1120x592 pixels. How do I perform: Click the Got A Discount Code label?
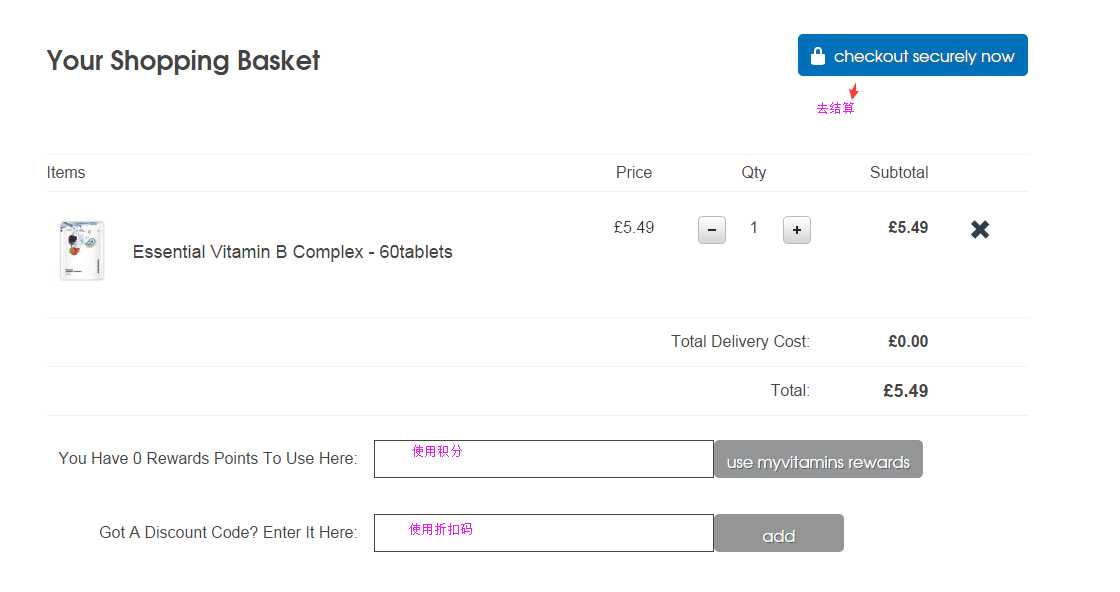point(228,533)
